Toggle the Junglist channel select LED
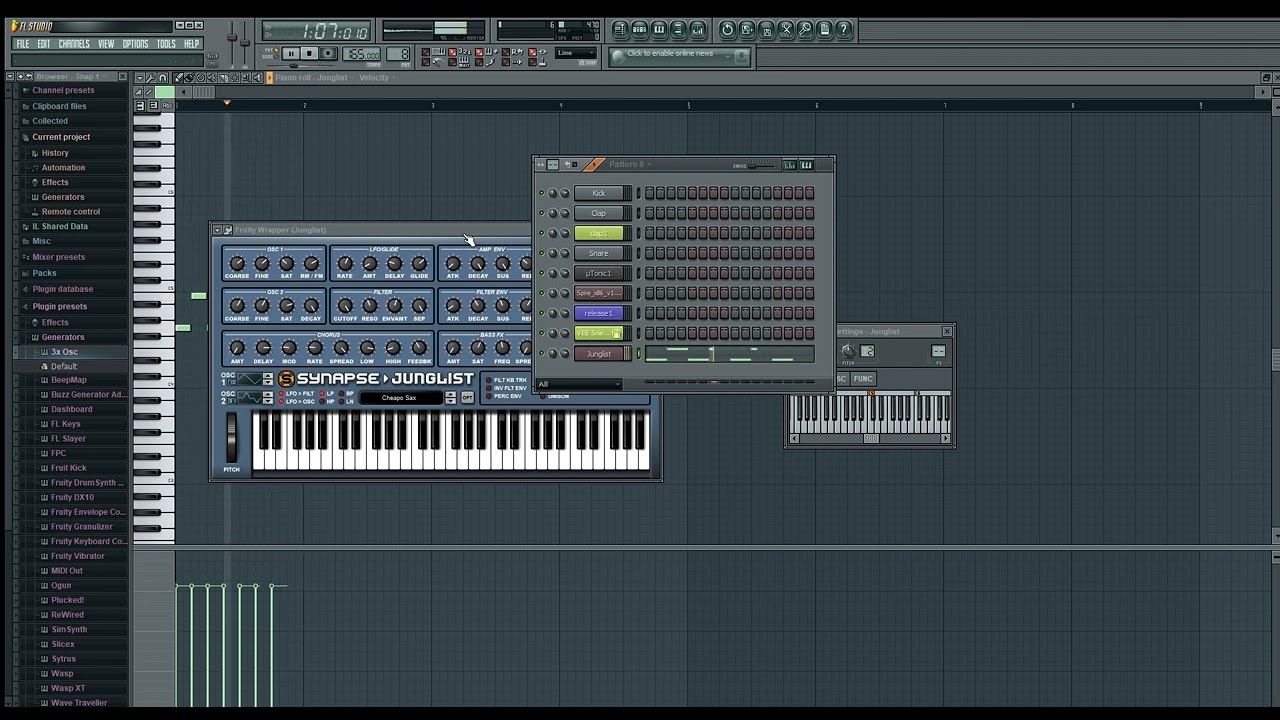 [x=638, y=353]
